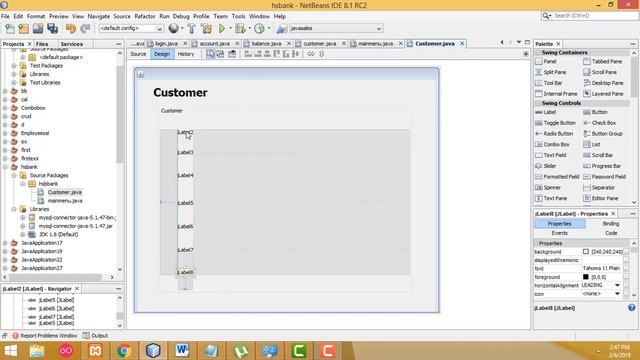640x360 pixels.
Task: Click the Events button in the Properties panel
Action: pyautogui.click(x=559, y=233)
